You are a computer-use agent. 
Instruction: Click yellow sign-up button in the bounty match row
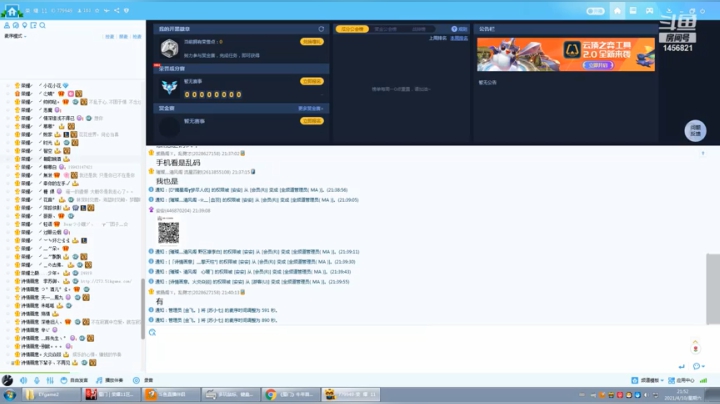click(x=312, y=121)
